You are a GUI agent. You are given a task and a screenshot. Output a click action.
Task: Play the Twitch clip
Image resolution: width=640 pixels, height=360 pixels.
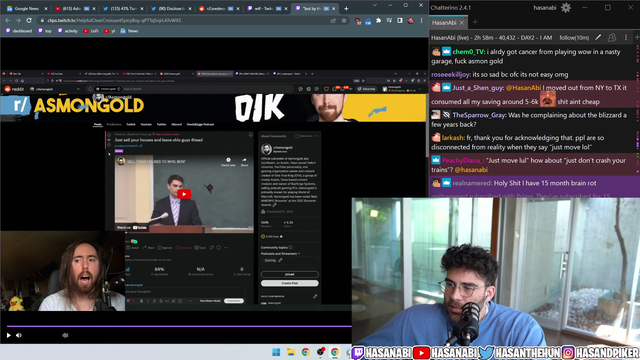point(9,336)
